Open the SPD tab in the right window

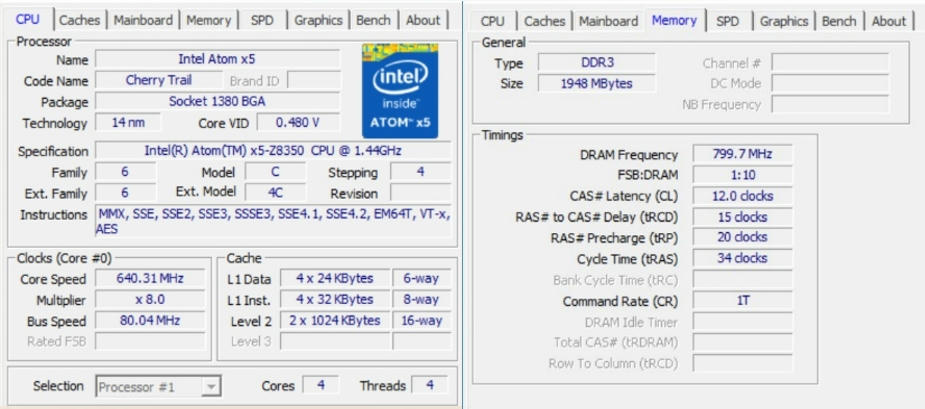coord(727,21)
